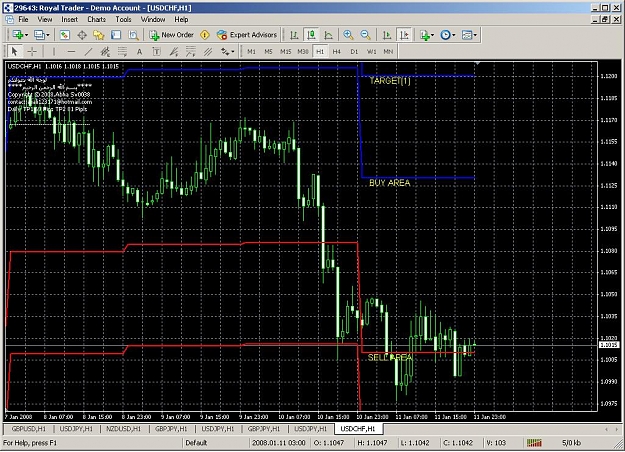Toggle chart auto scroll

387,35
